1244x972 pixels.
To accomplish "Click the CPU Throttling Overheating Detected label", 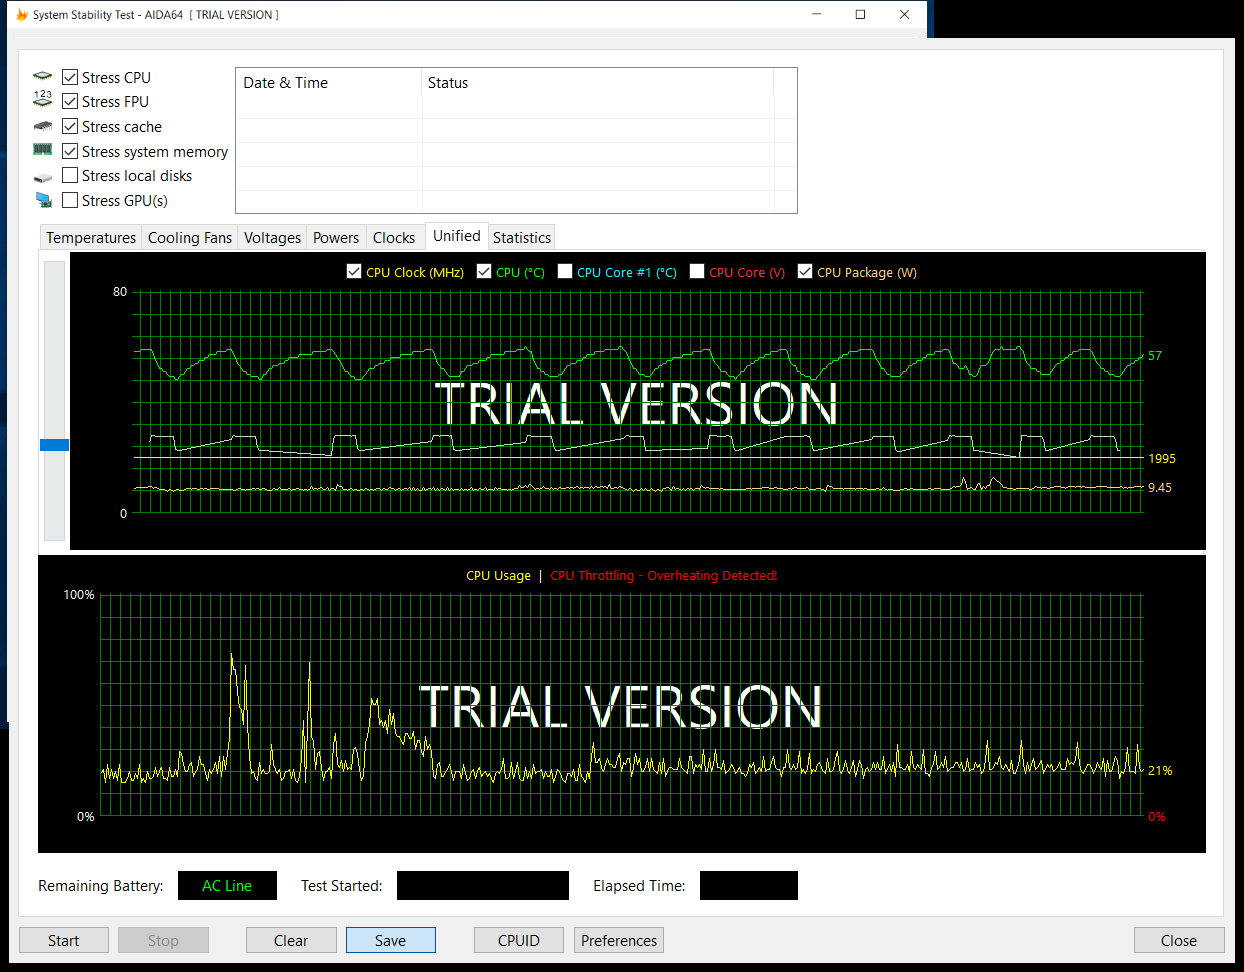I will pos(664,575).
